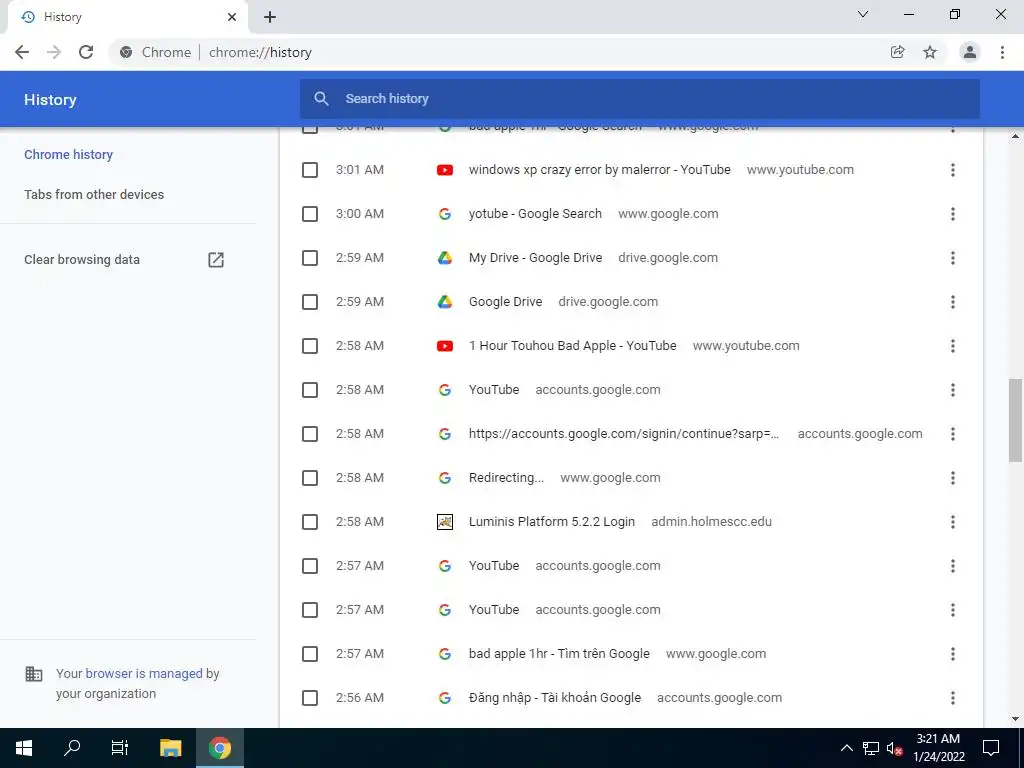Click Google Drive favicon of My Drive entry
The width and height of the screenshot is (1024, 768).
[x=445, y=258]
